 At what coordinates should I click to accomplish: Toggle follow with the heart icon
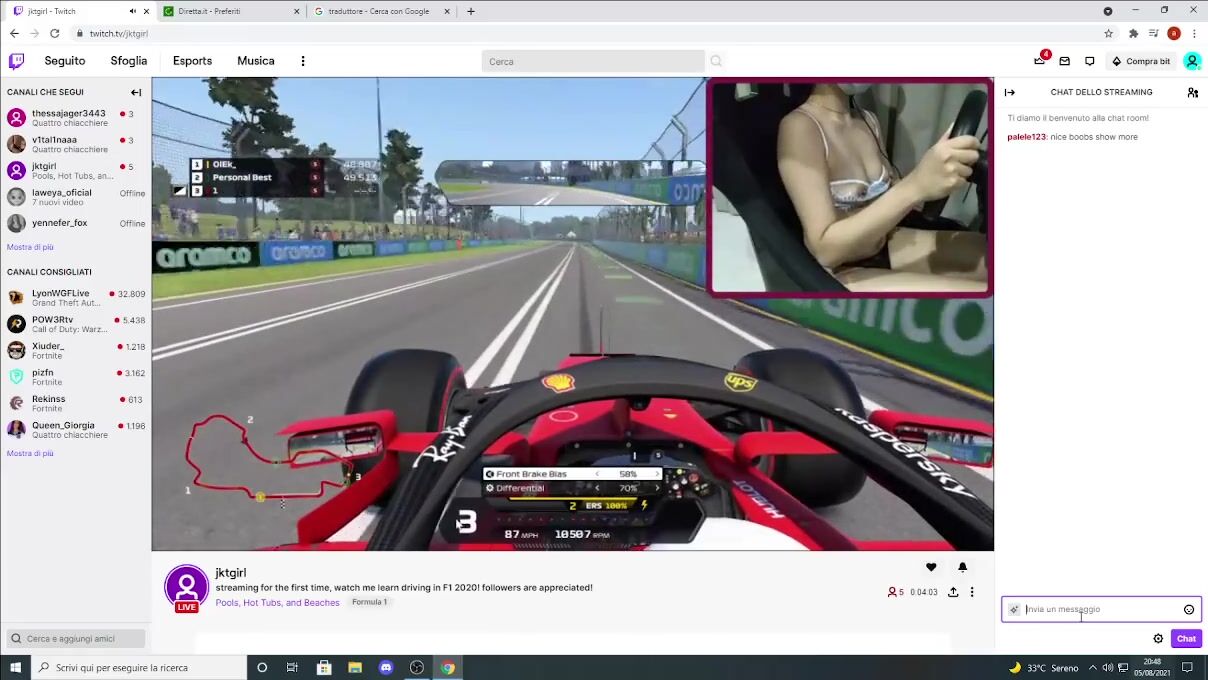(x=931, y=567)
